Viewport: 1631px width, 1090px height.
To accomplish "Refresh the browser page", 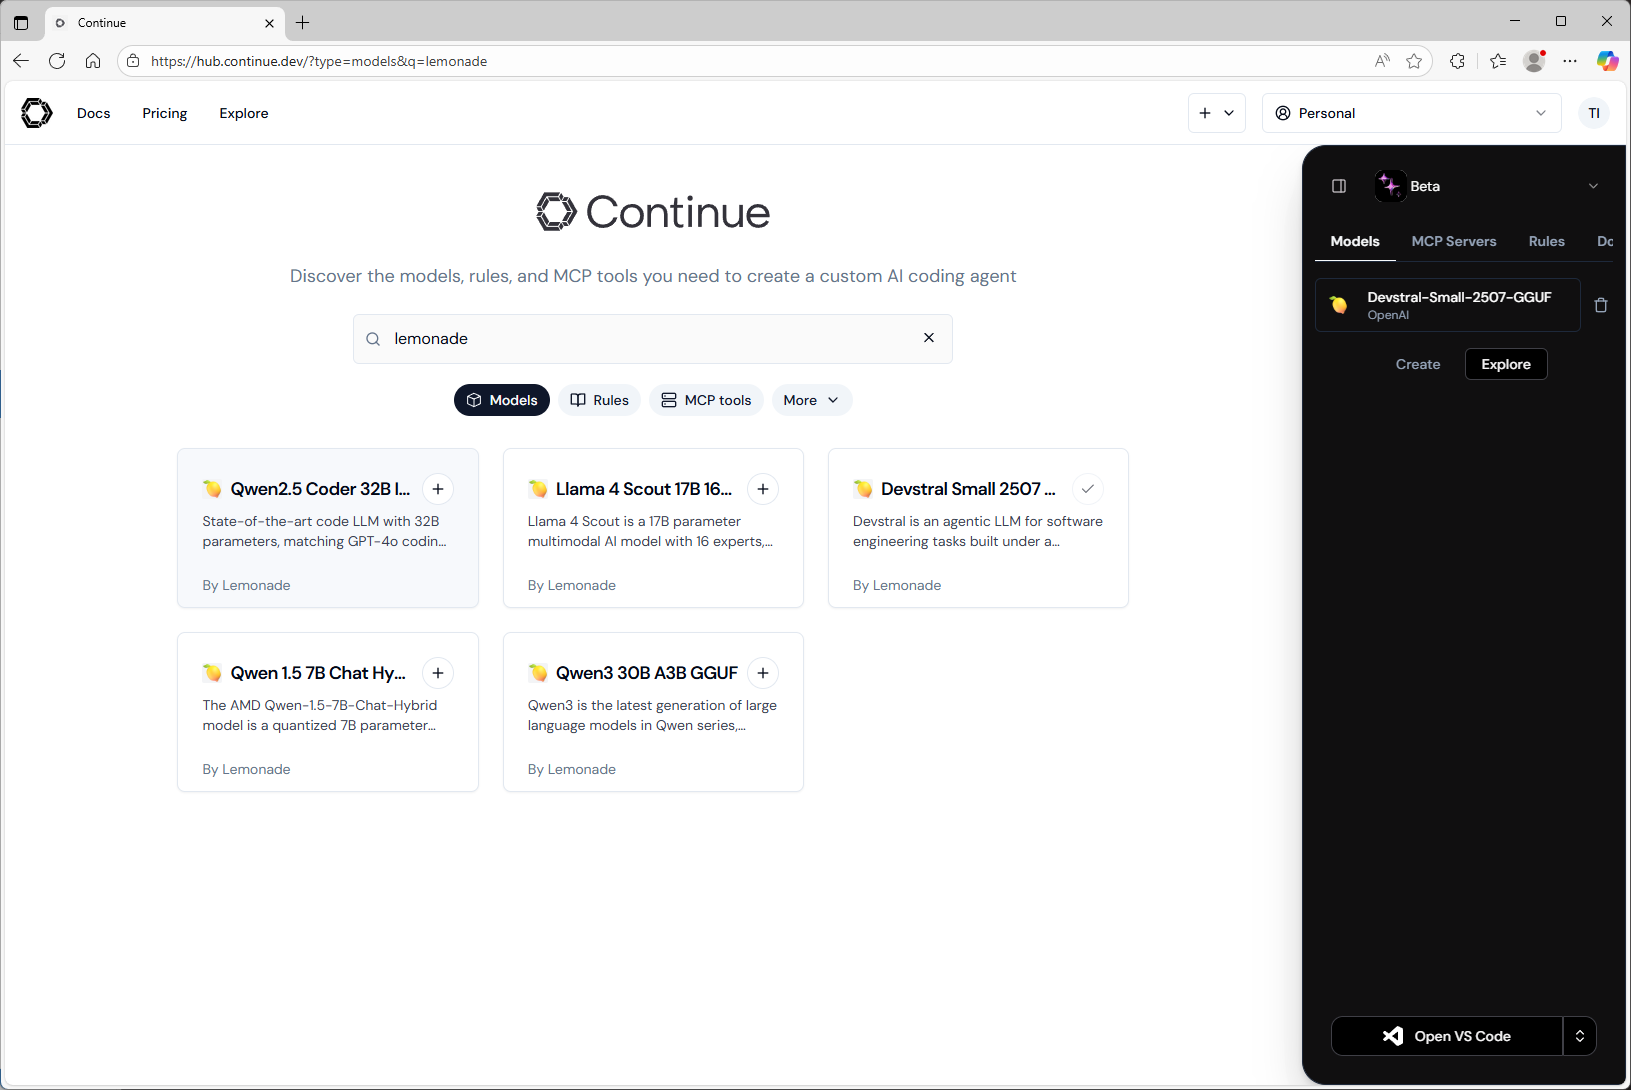I will pos(57,61).
